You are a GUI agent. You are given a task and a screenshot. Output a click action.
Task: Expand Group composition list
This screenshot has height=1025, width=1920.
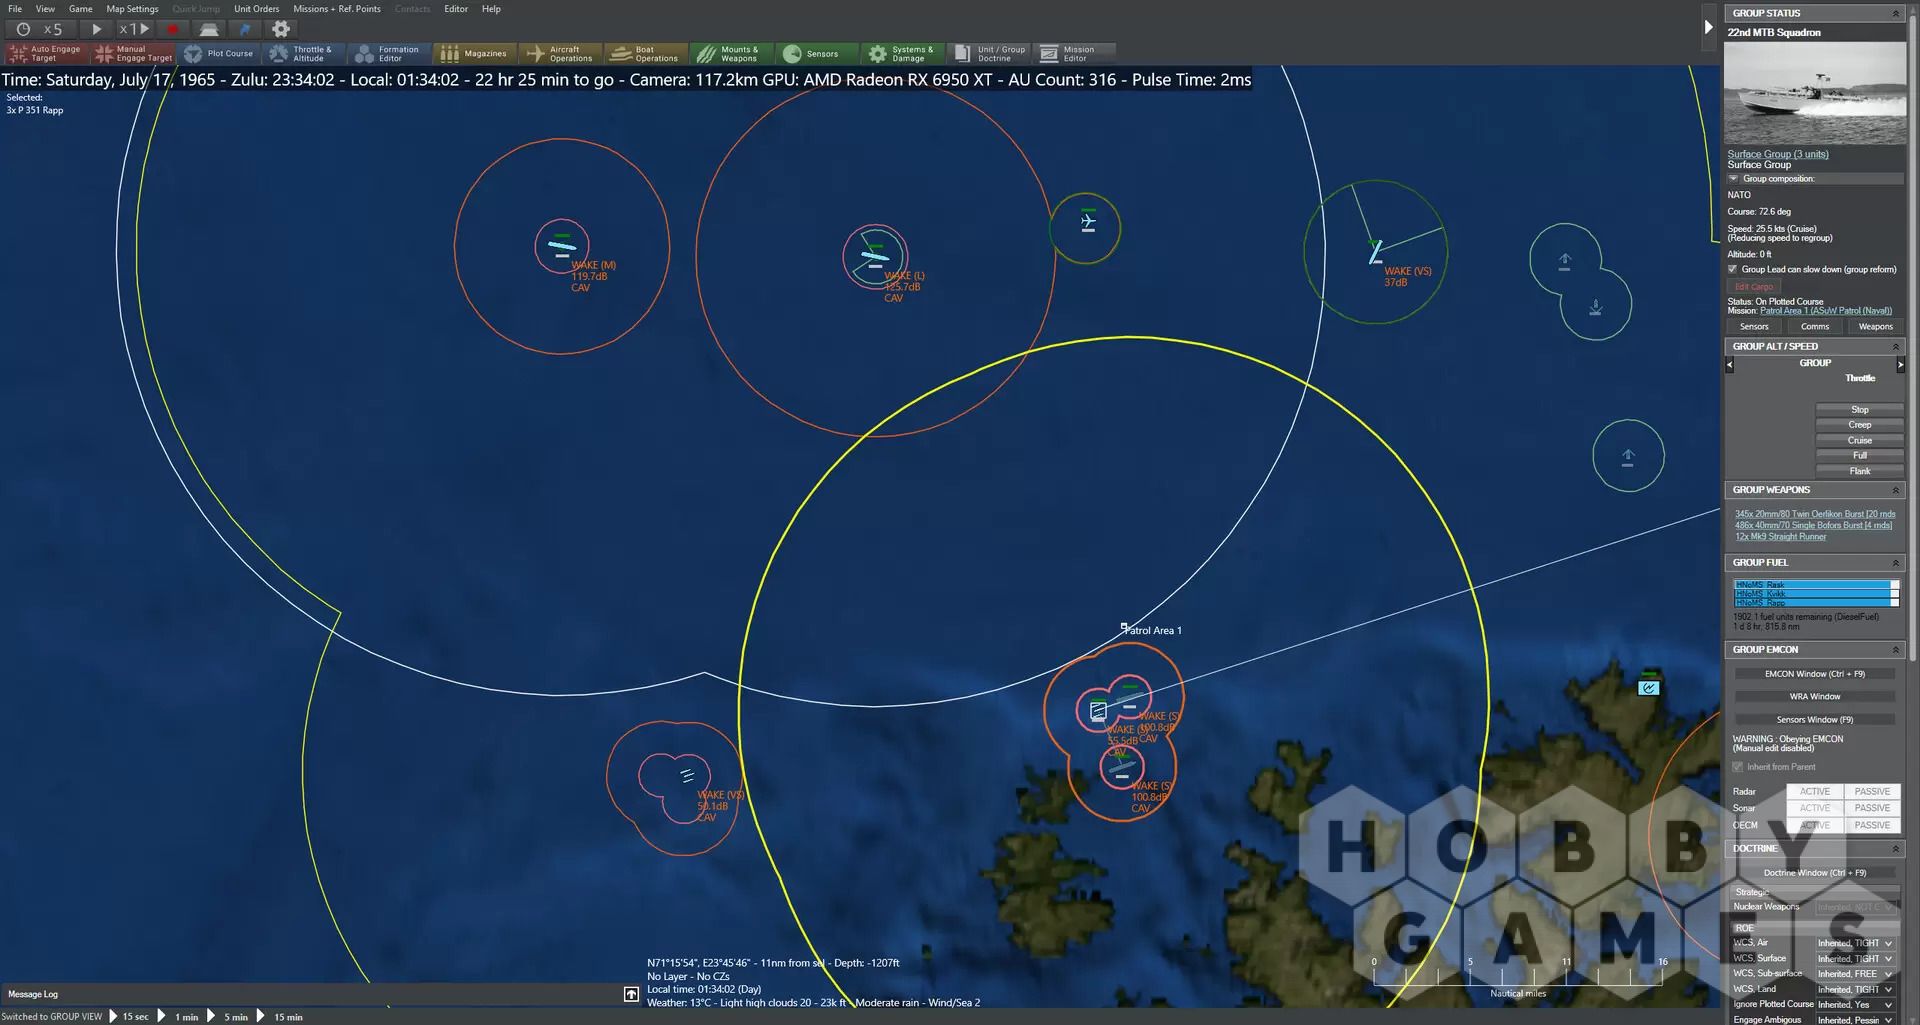tap(1733, 179)
